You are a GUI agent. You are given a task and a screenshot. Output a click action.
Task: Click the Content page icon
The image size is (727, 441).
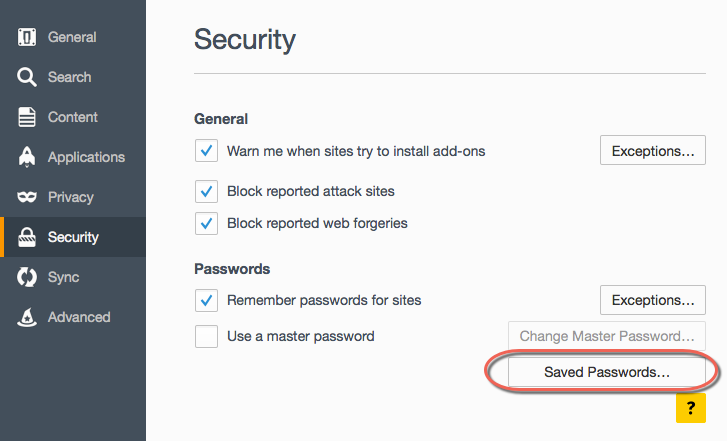[x=27, y=117]
